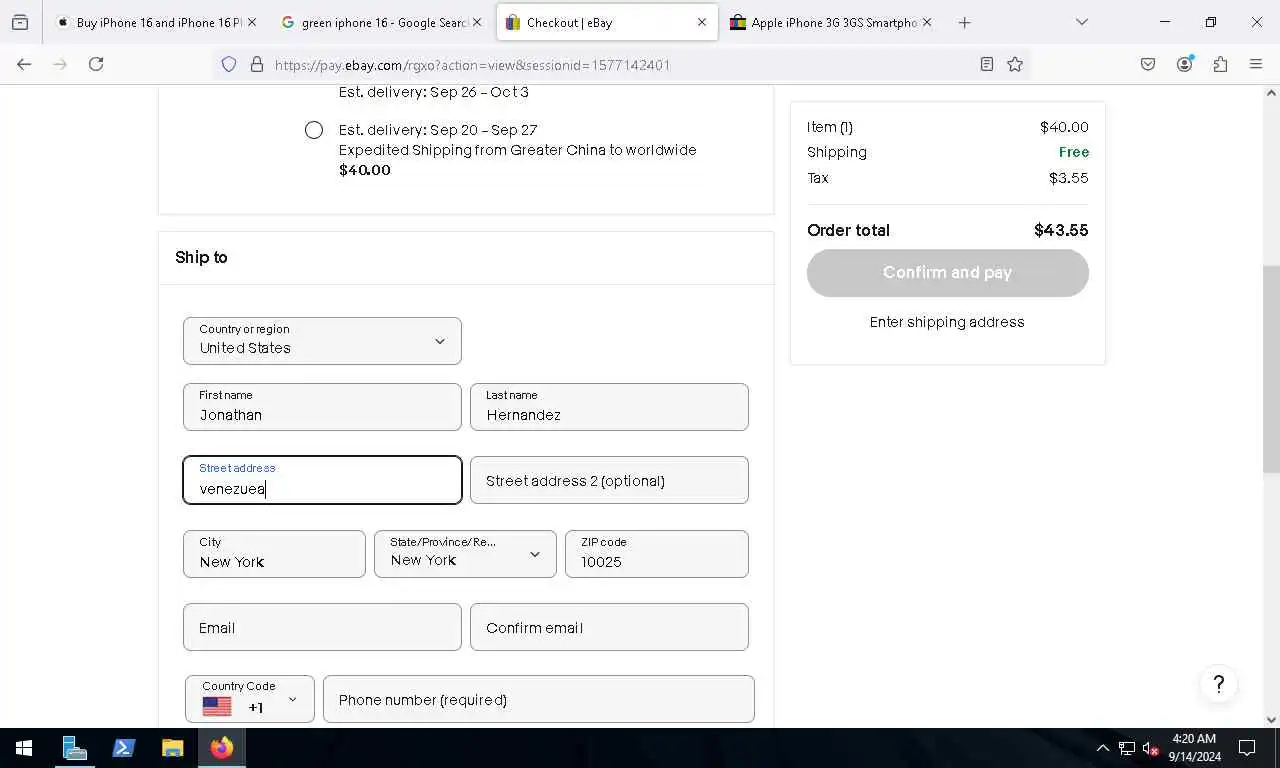Click the Order total $43.55 amount

coord(1061,230)
